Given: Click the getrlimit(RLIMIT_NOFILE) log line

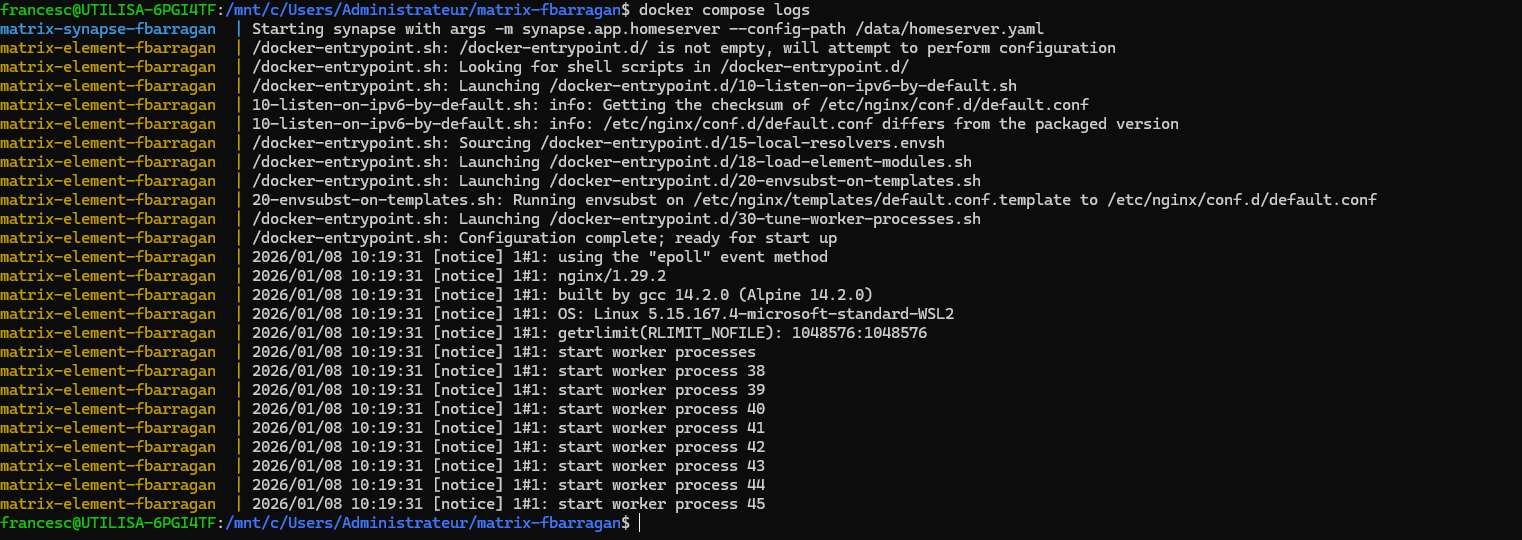Looking at the screenshot, I should coord(589,333).
